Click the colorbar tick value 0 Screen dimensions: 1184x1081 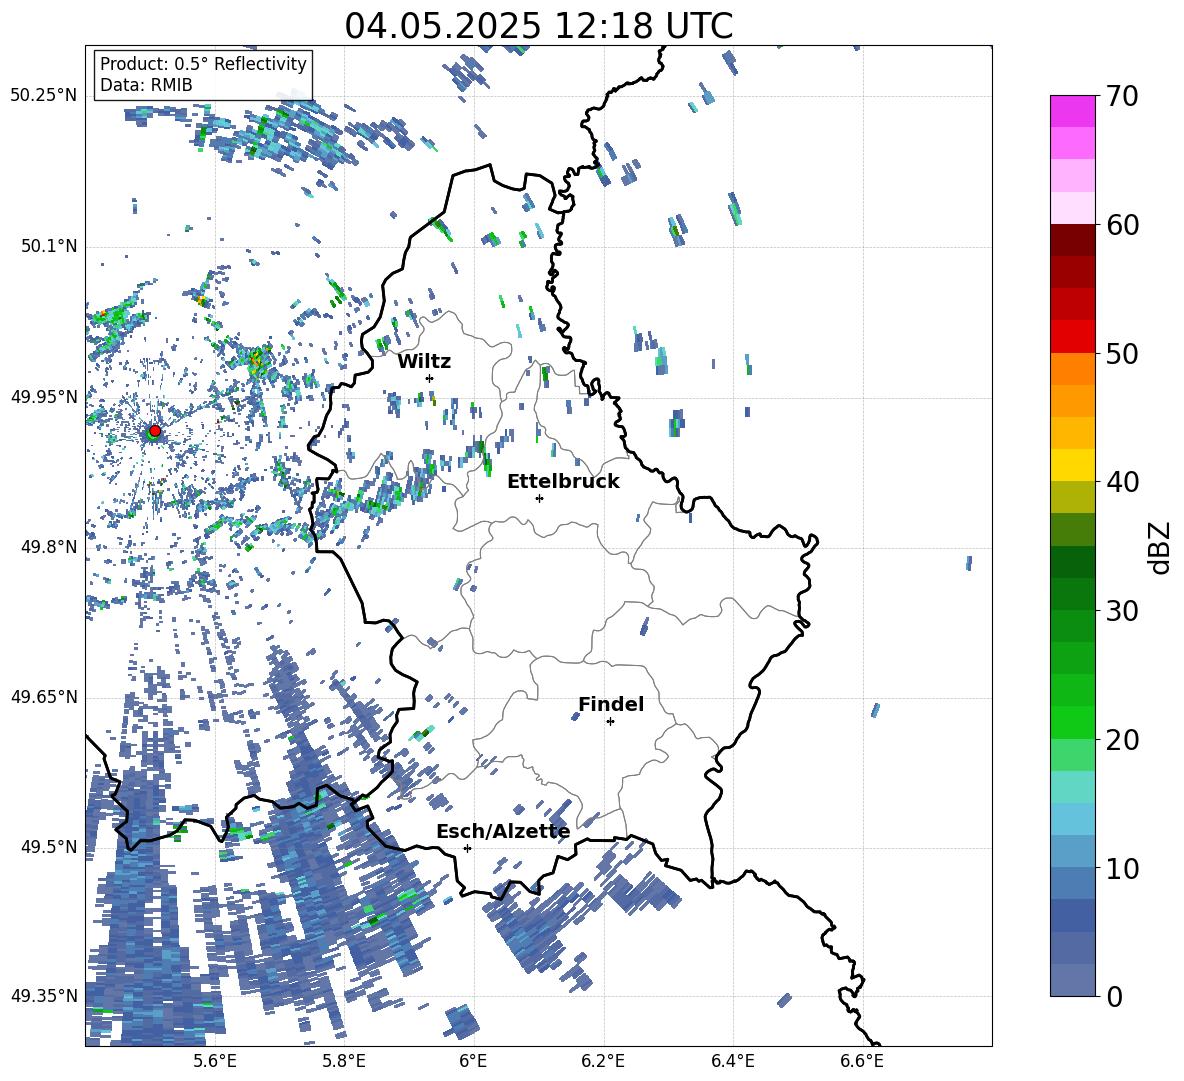point(1114,996)
